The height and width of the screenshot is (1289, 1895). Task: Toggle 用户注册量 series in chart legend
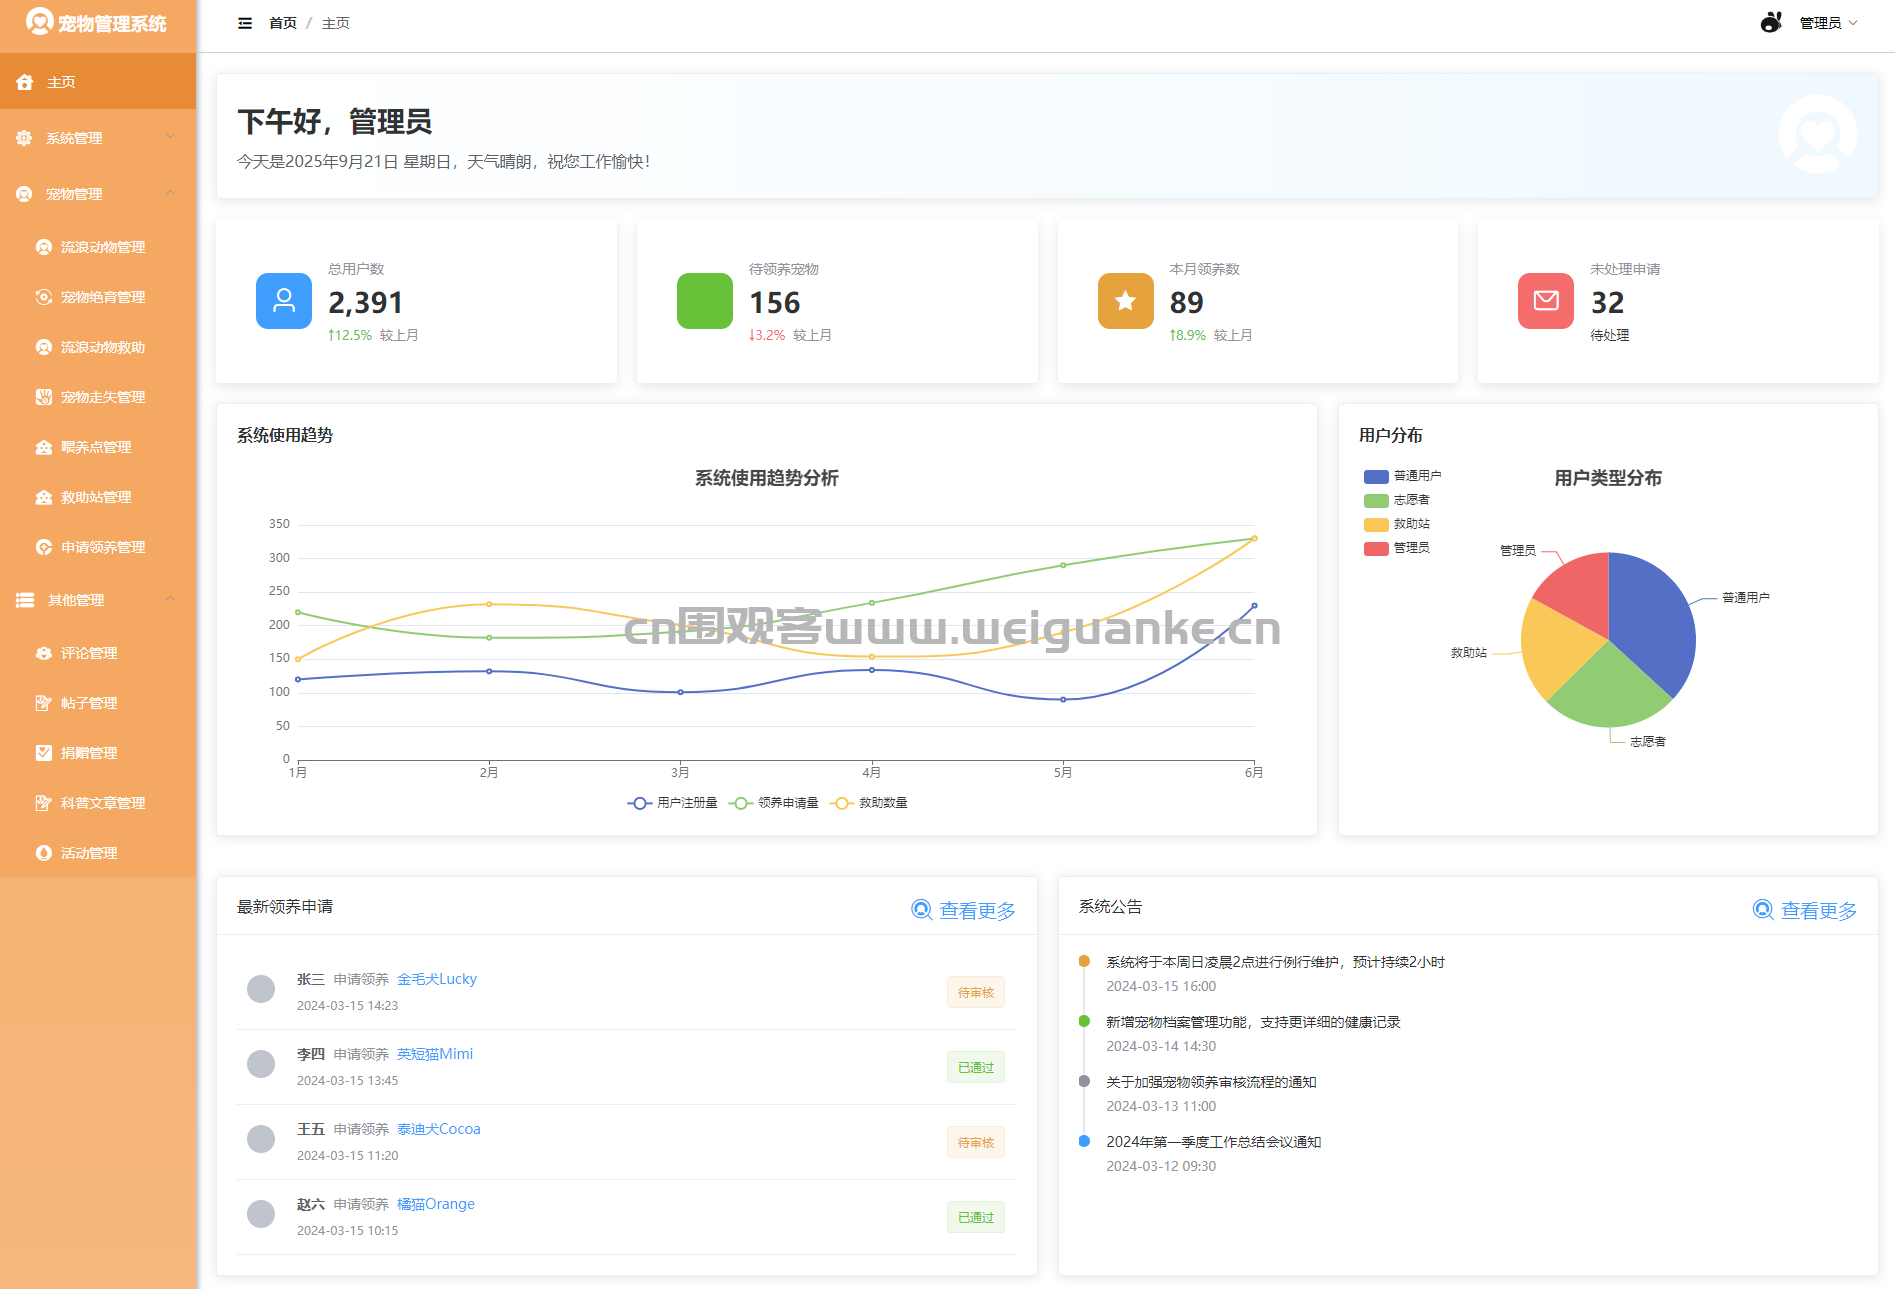pyautogui.click(x=672, y=803)
